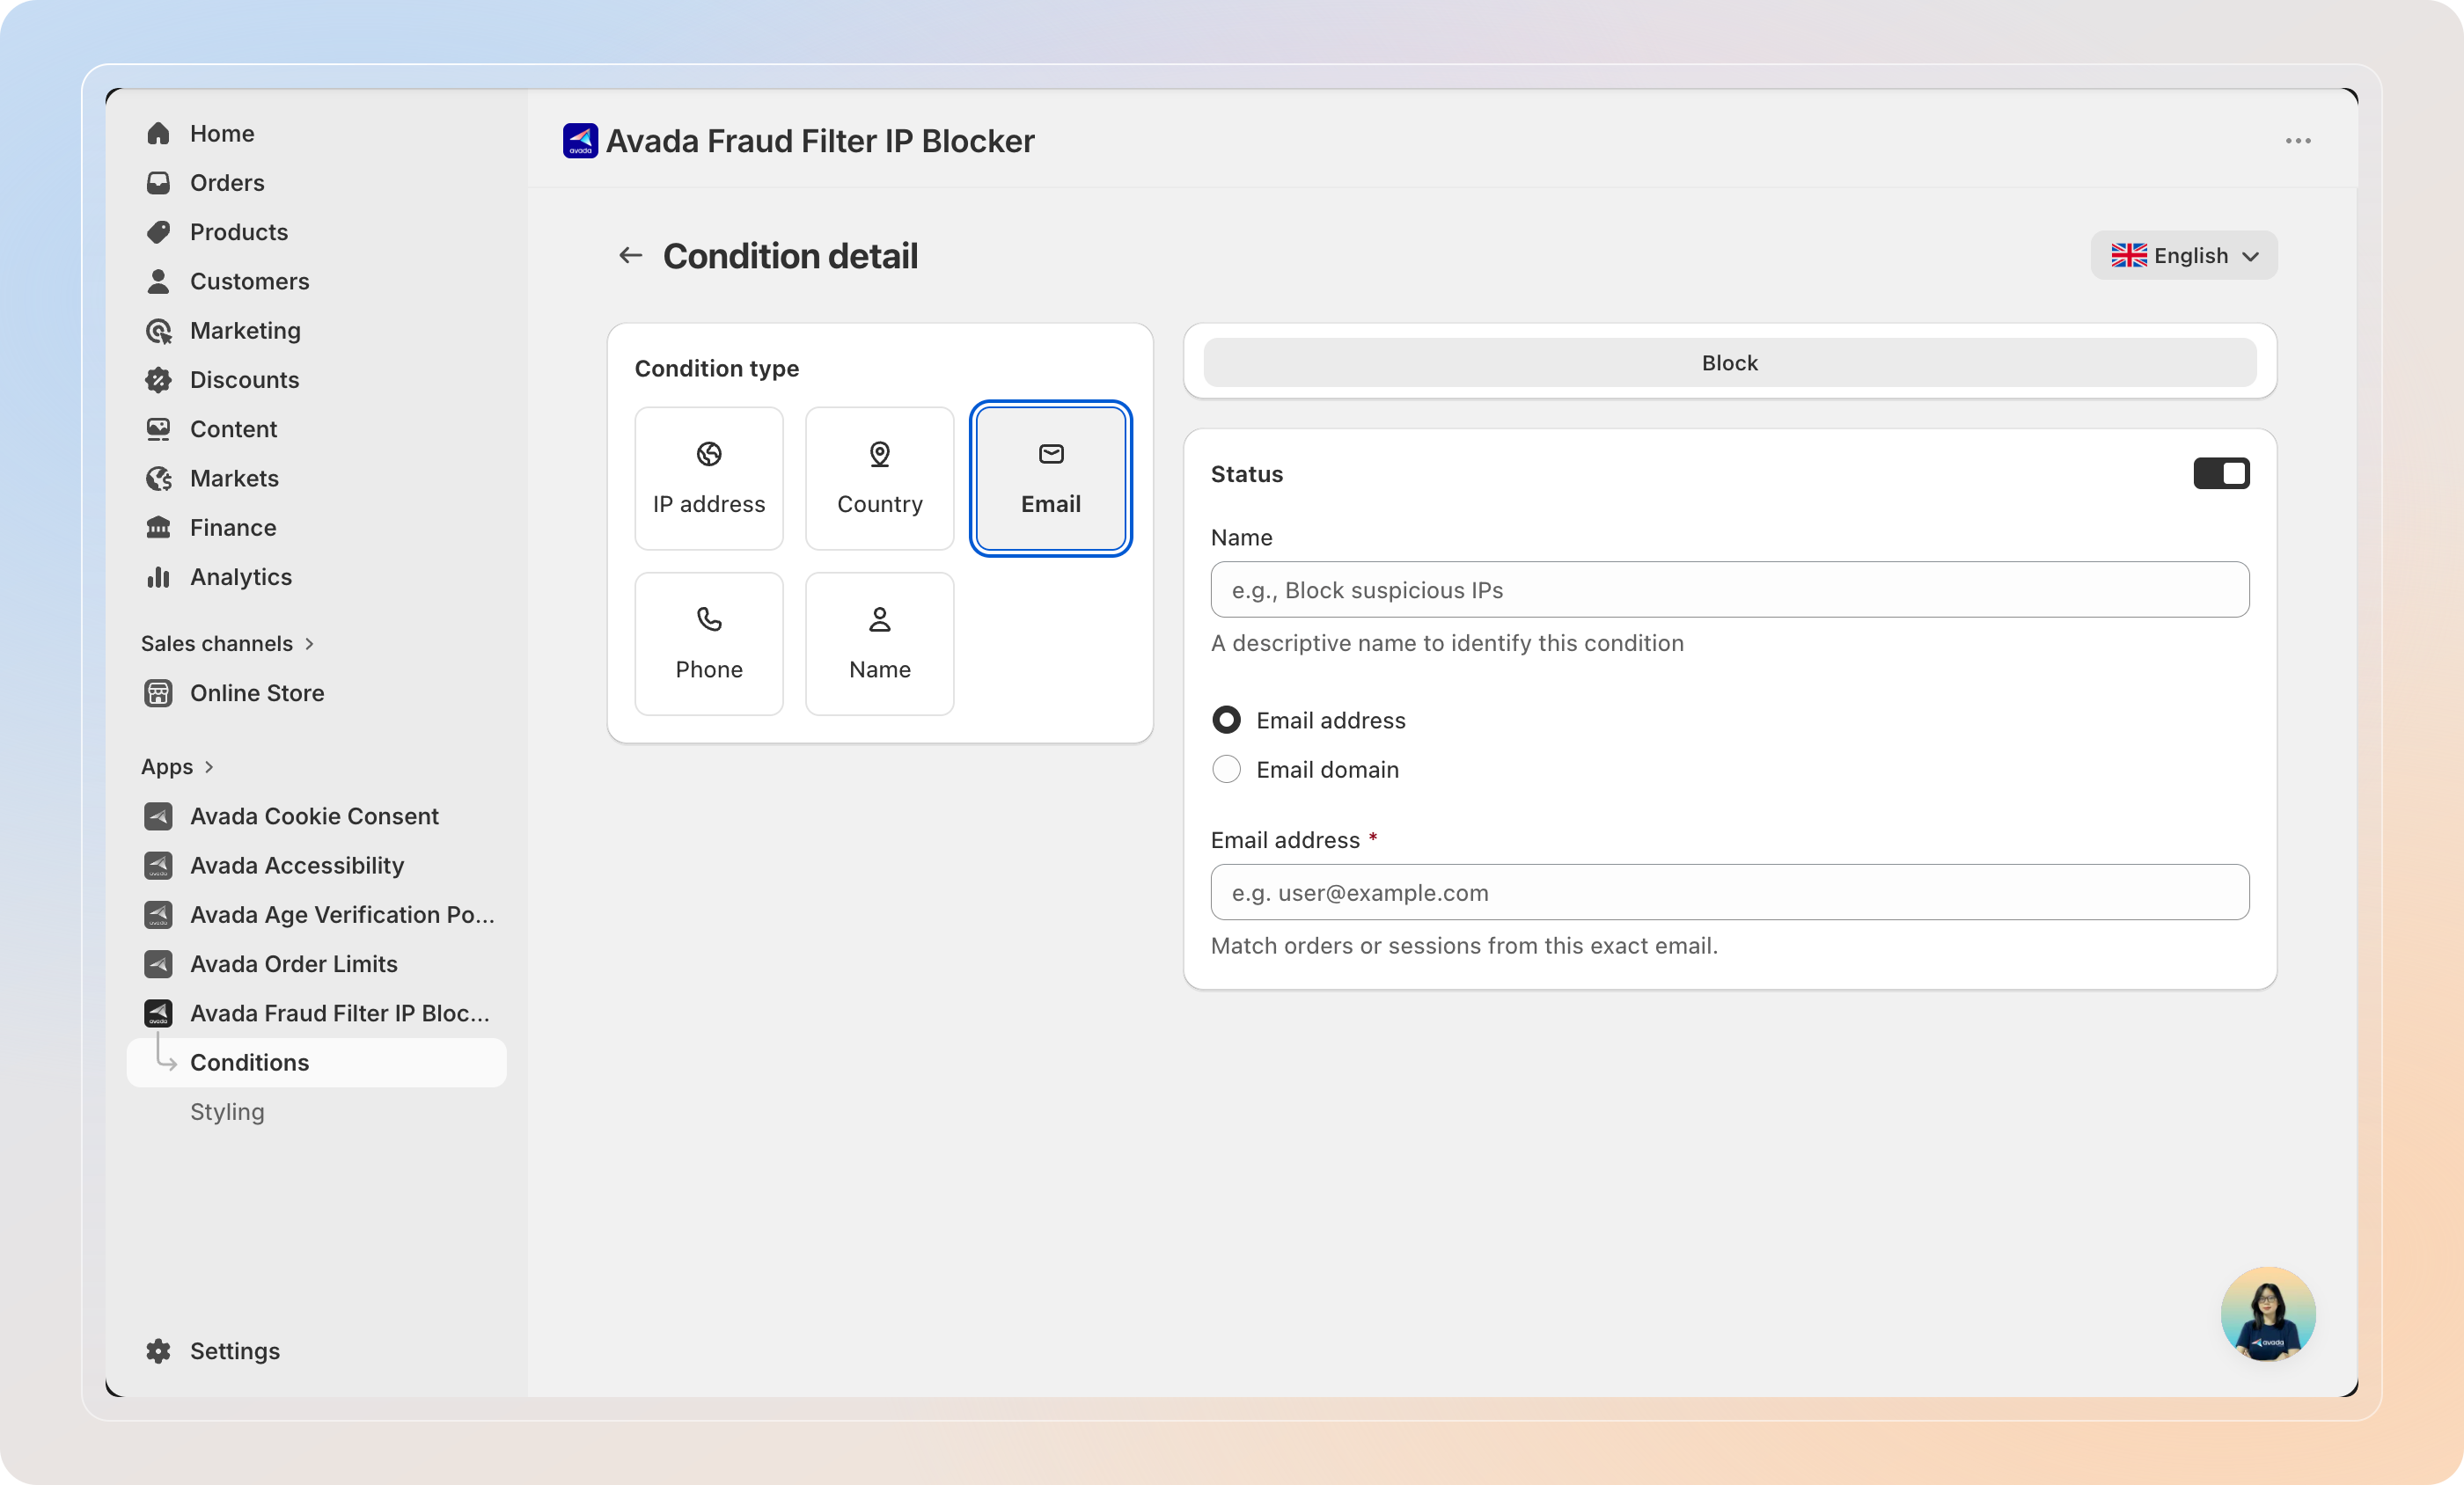Click the Content image icon
Image resolution: width=2464 pixels, height=1485 pixels.
pyautogui.click(x=158, y=429)
